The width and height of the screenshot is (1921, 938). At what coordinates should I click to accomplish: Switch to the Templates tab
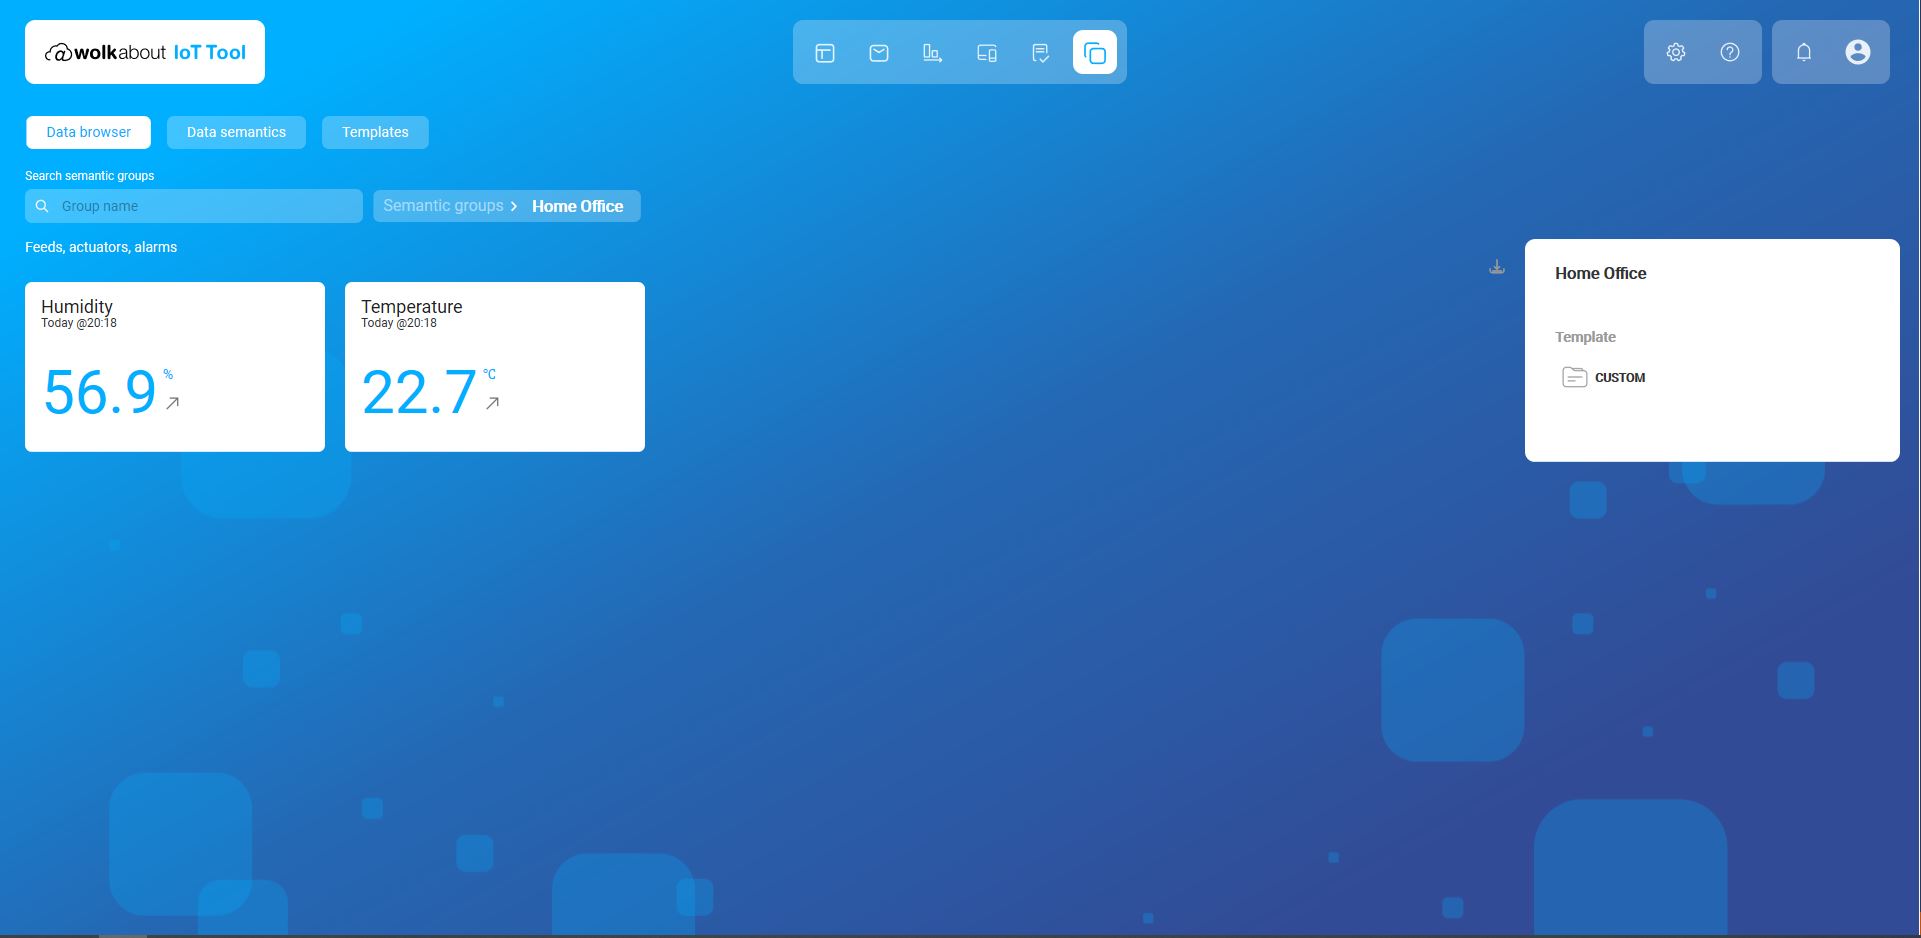[375, 132]
